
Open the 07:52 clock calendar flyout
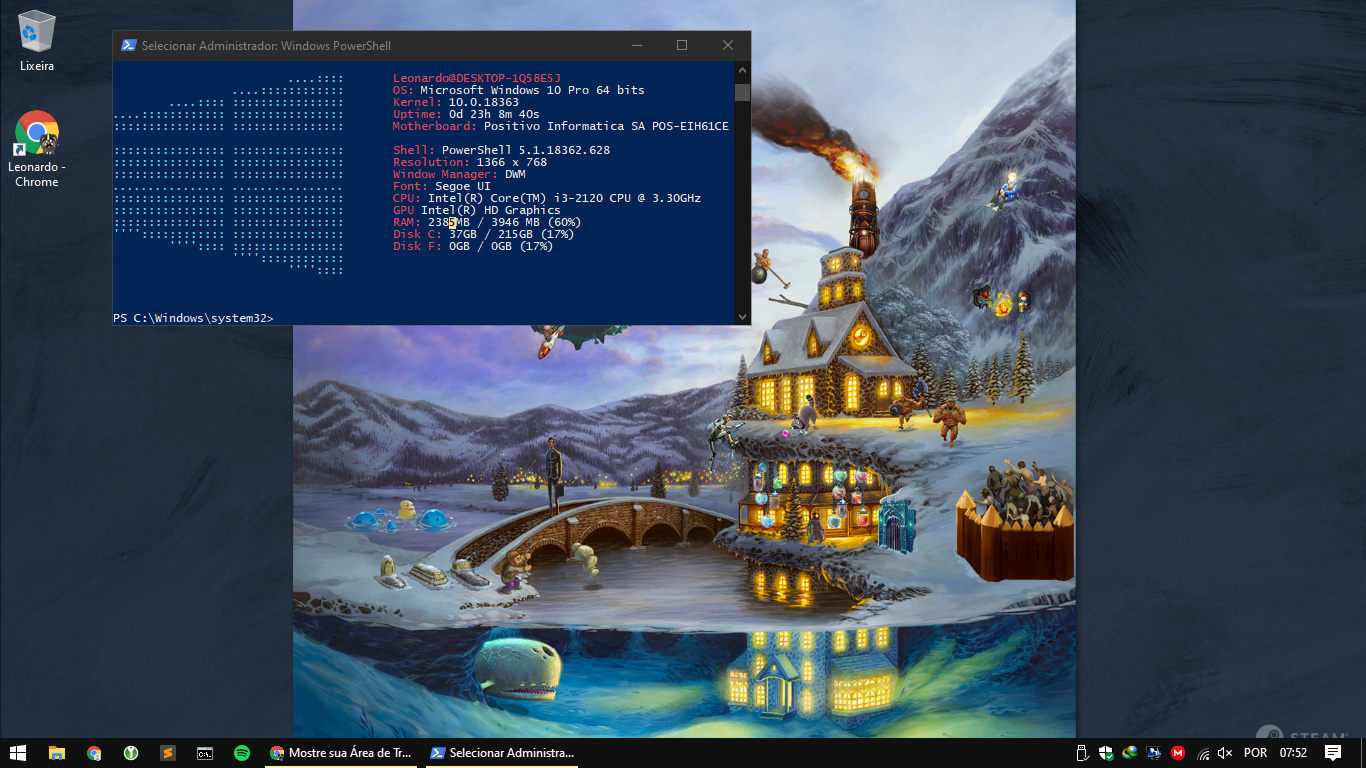pos(1293,753)
